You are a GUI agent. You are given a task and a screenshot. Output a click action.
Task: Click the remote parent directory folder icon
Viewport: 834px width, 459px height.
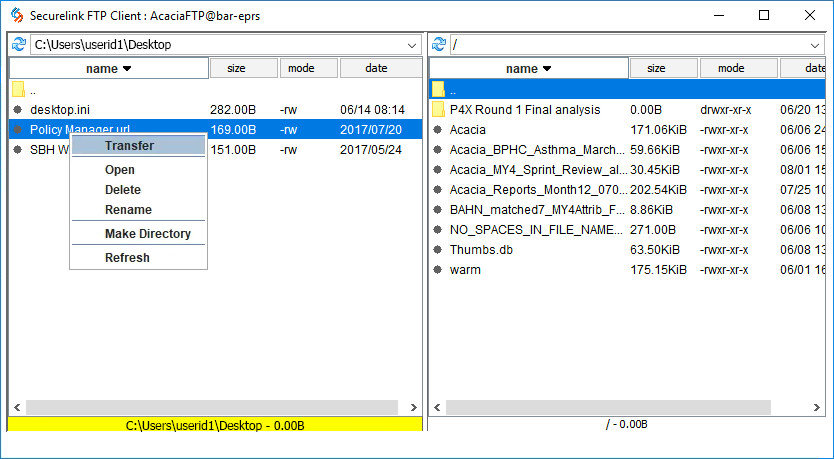(438, 89)
